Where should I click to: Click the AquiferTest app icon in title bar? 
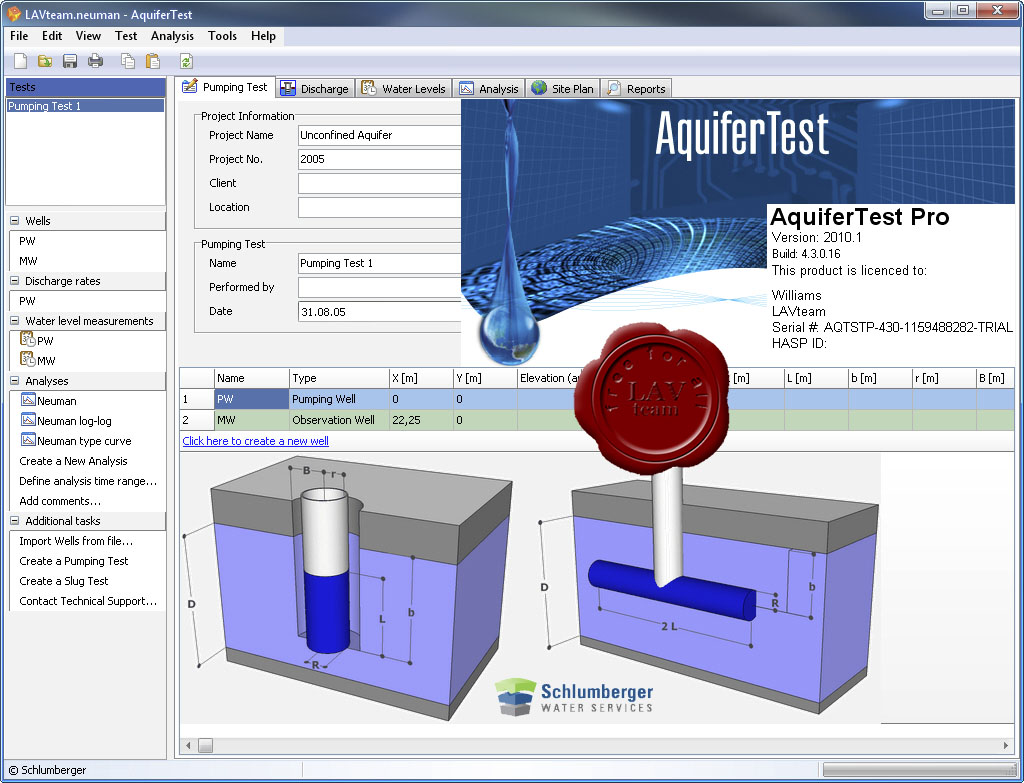pyautogui.click(x=14, y=14)
